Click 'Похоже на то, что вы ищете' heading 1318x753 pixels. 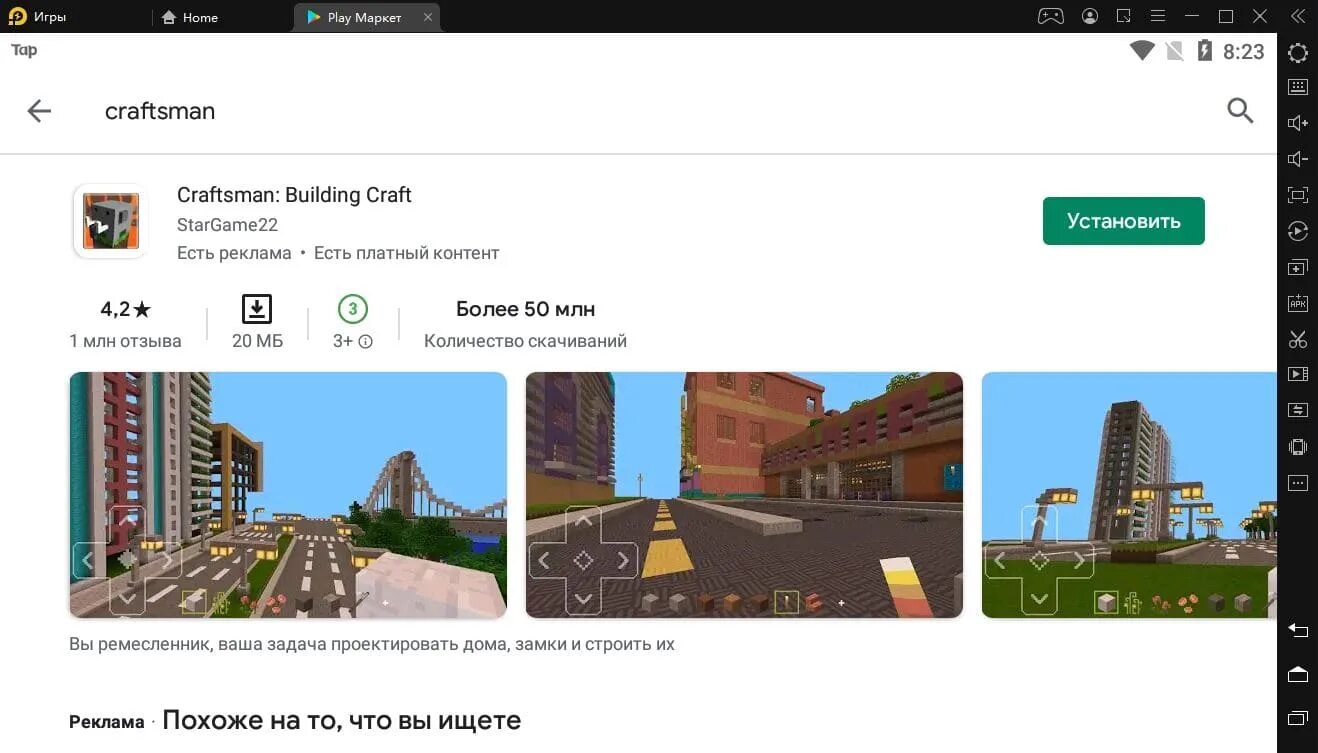[342, 720]
